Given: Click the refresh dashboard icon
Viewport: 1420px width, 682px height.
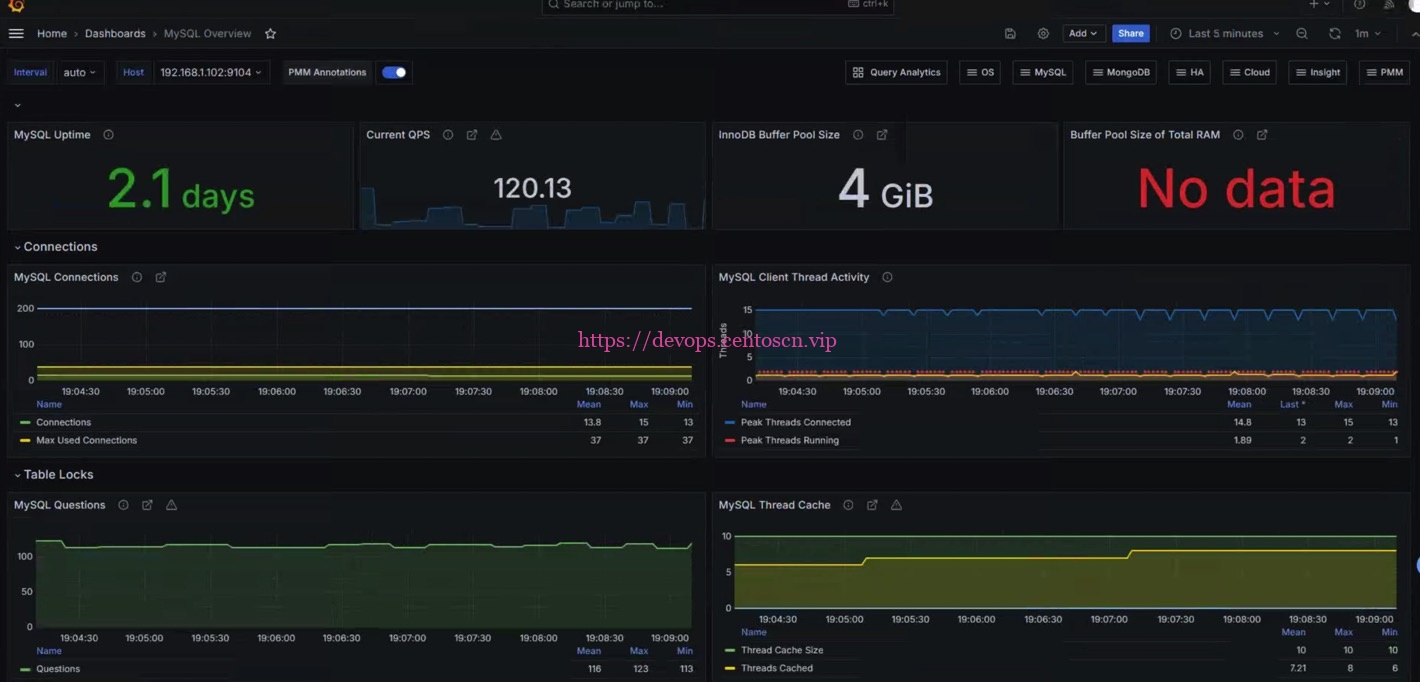Looking at the screenshot, I should (1335, 33).
